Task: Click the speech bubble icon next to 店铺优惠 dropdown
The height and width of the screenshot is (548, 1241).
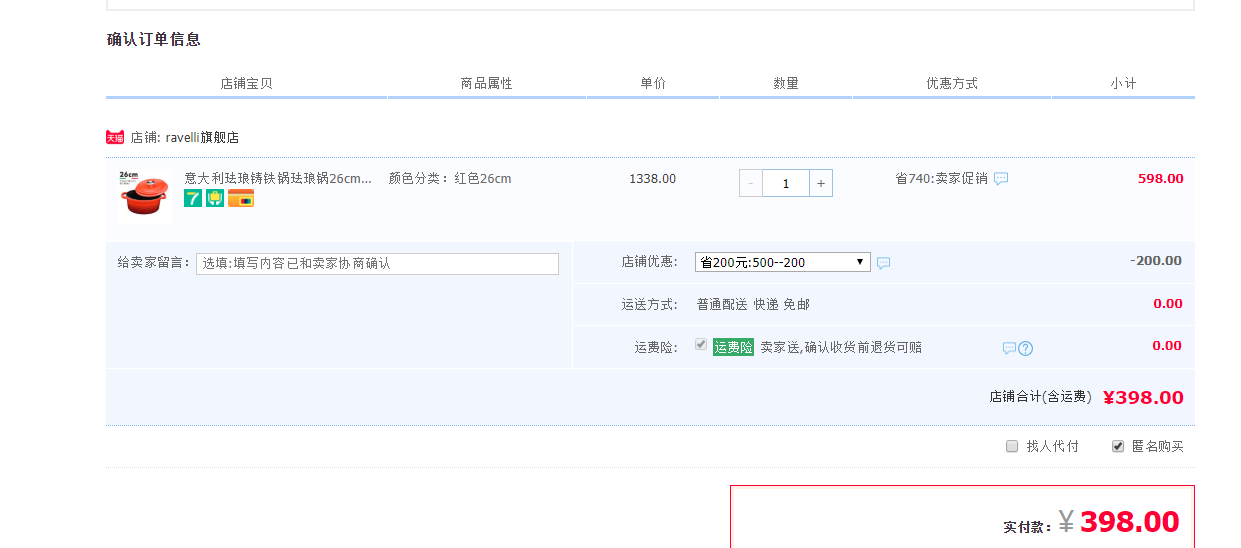Action: pyautogui.click(x=883, y=263)
